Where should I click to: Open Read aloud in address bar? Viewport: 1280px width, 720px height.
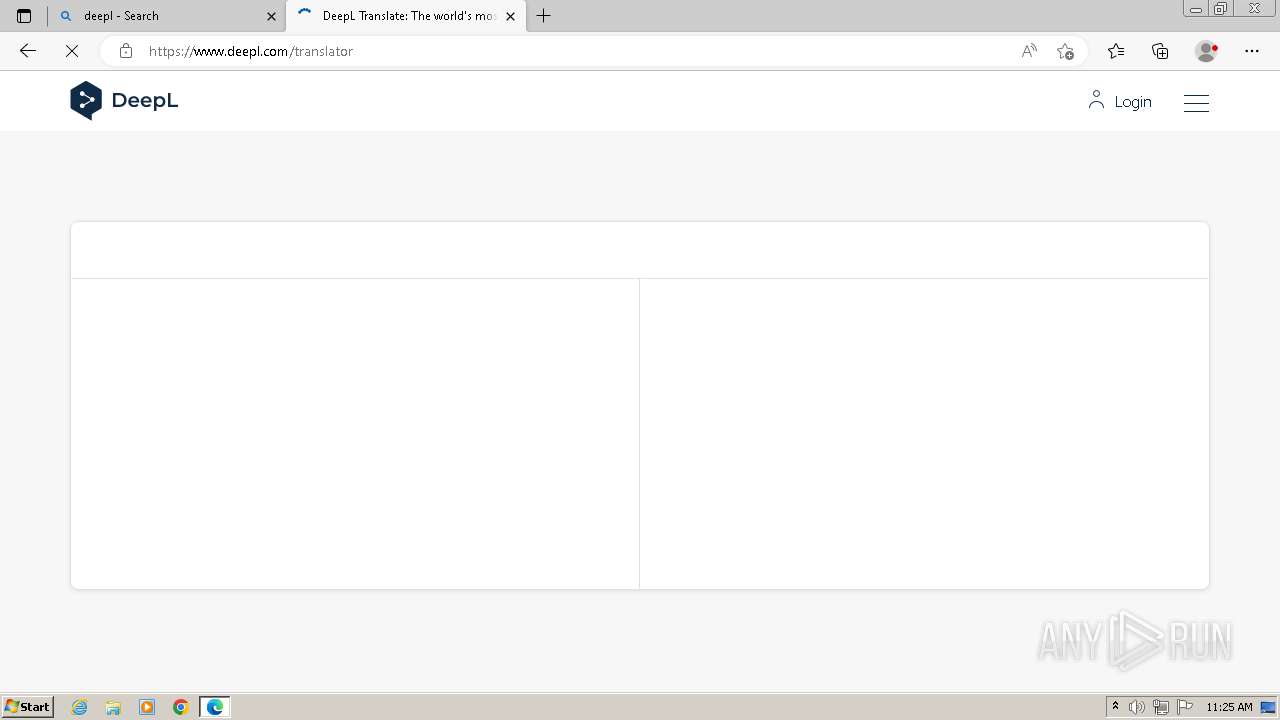click(1029, 51)
